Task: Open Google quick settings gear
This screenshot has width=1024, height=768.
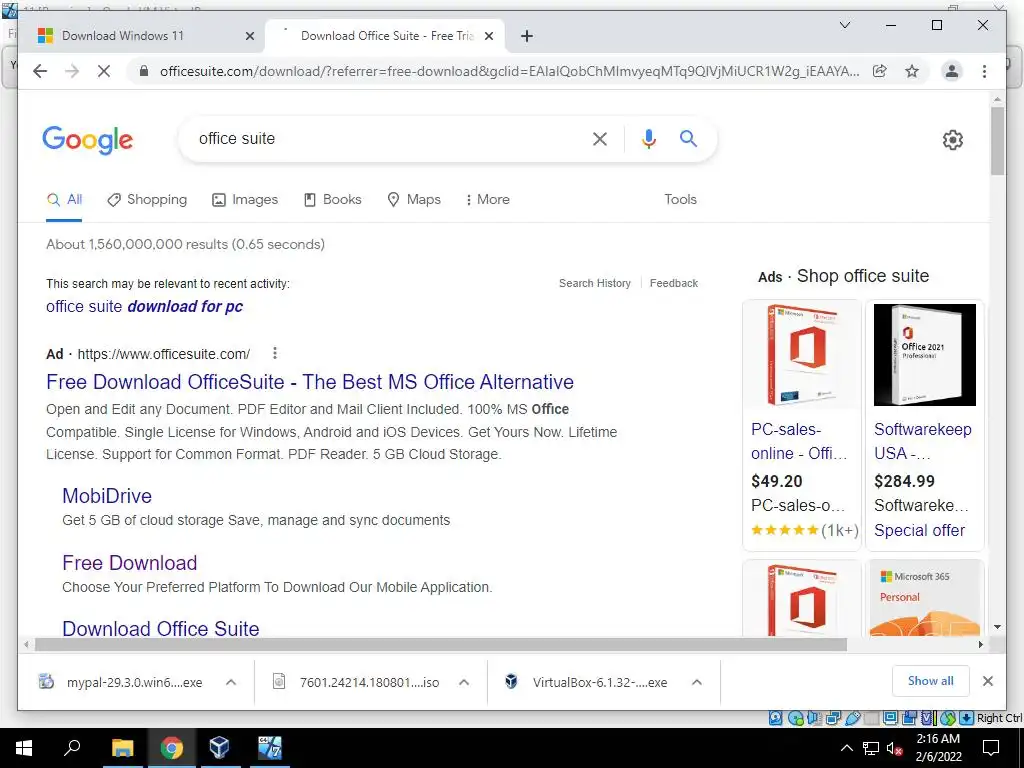Action: coord(952,140)
